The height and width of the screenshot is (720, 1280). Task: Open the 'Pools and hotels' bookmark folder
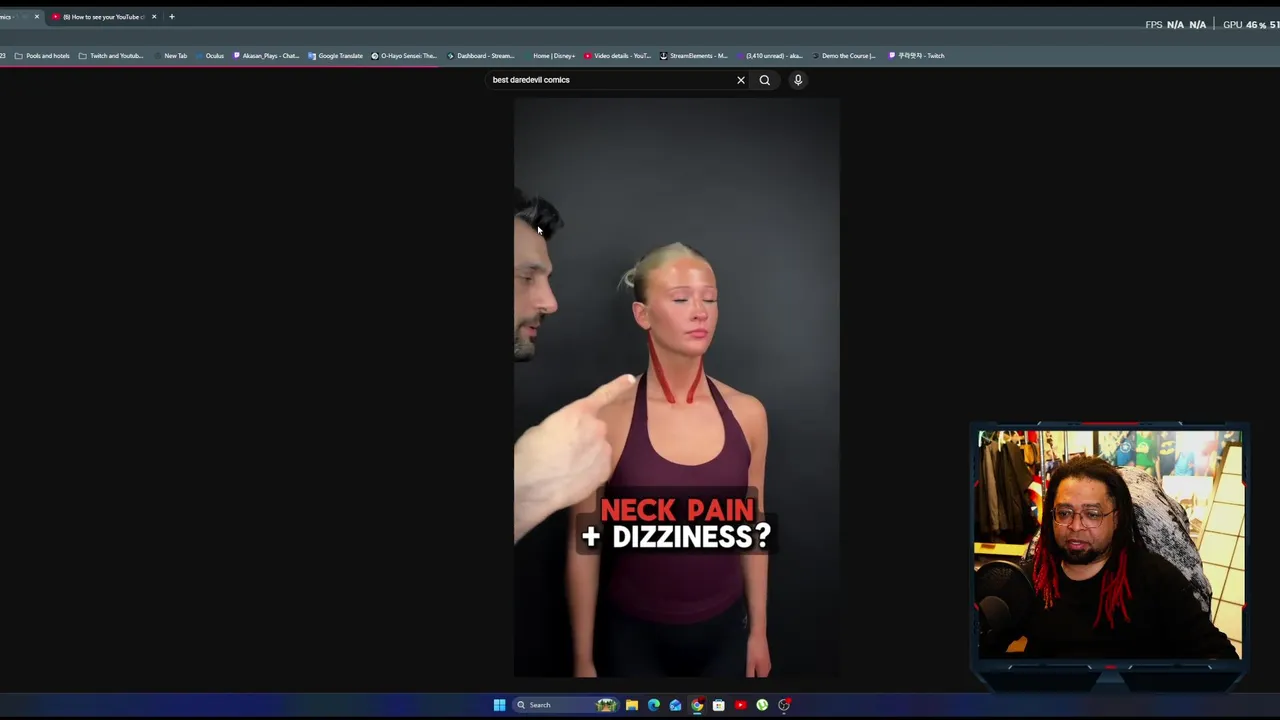pyautogui.click(x=42, y=56)
